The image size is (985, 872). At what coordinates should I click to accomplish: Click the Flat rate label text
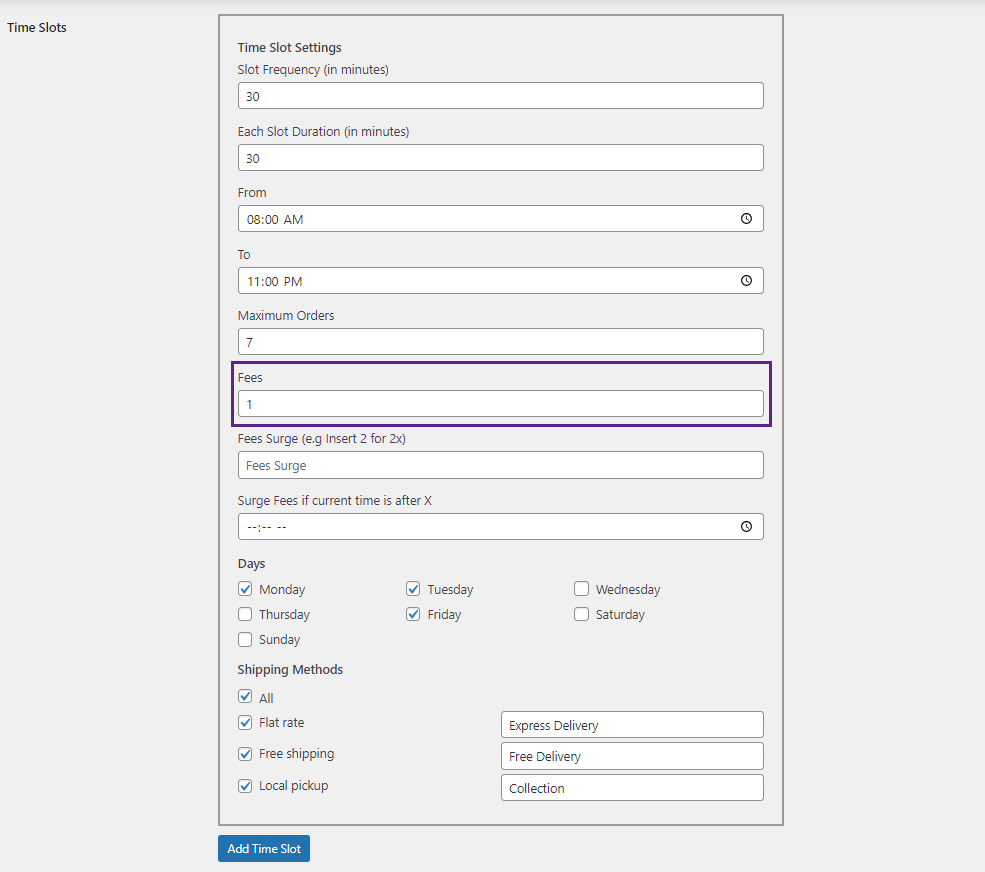pyautogui.click(x=281, y=723)
